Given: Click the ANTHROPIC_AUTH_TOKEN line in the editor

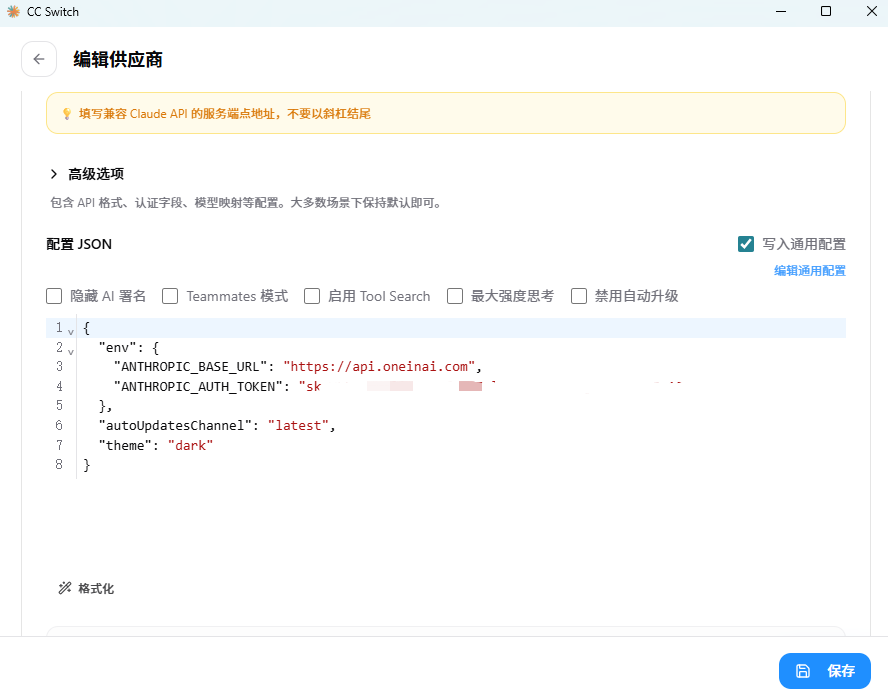Looking at the screenshot, I should 446,387.
